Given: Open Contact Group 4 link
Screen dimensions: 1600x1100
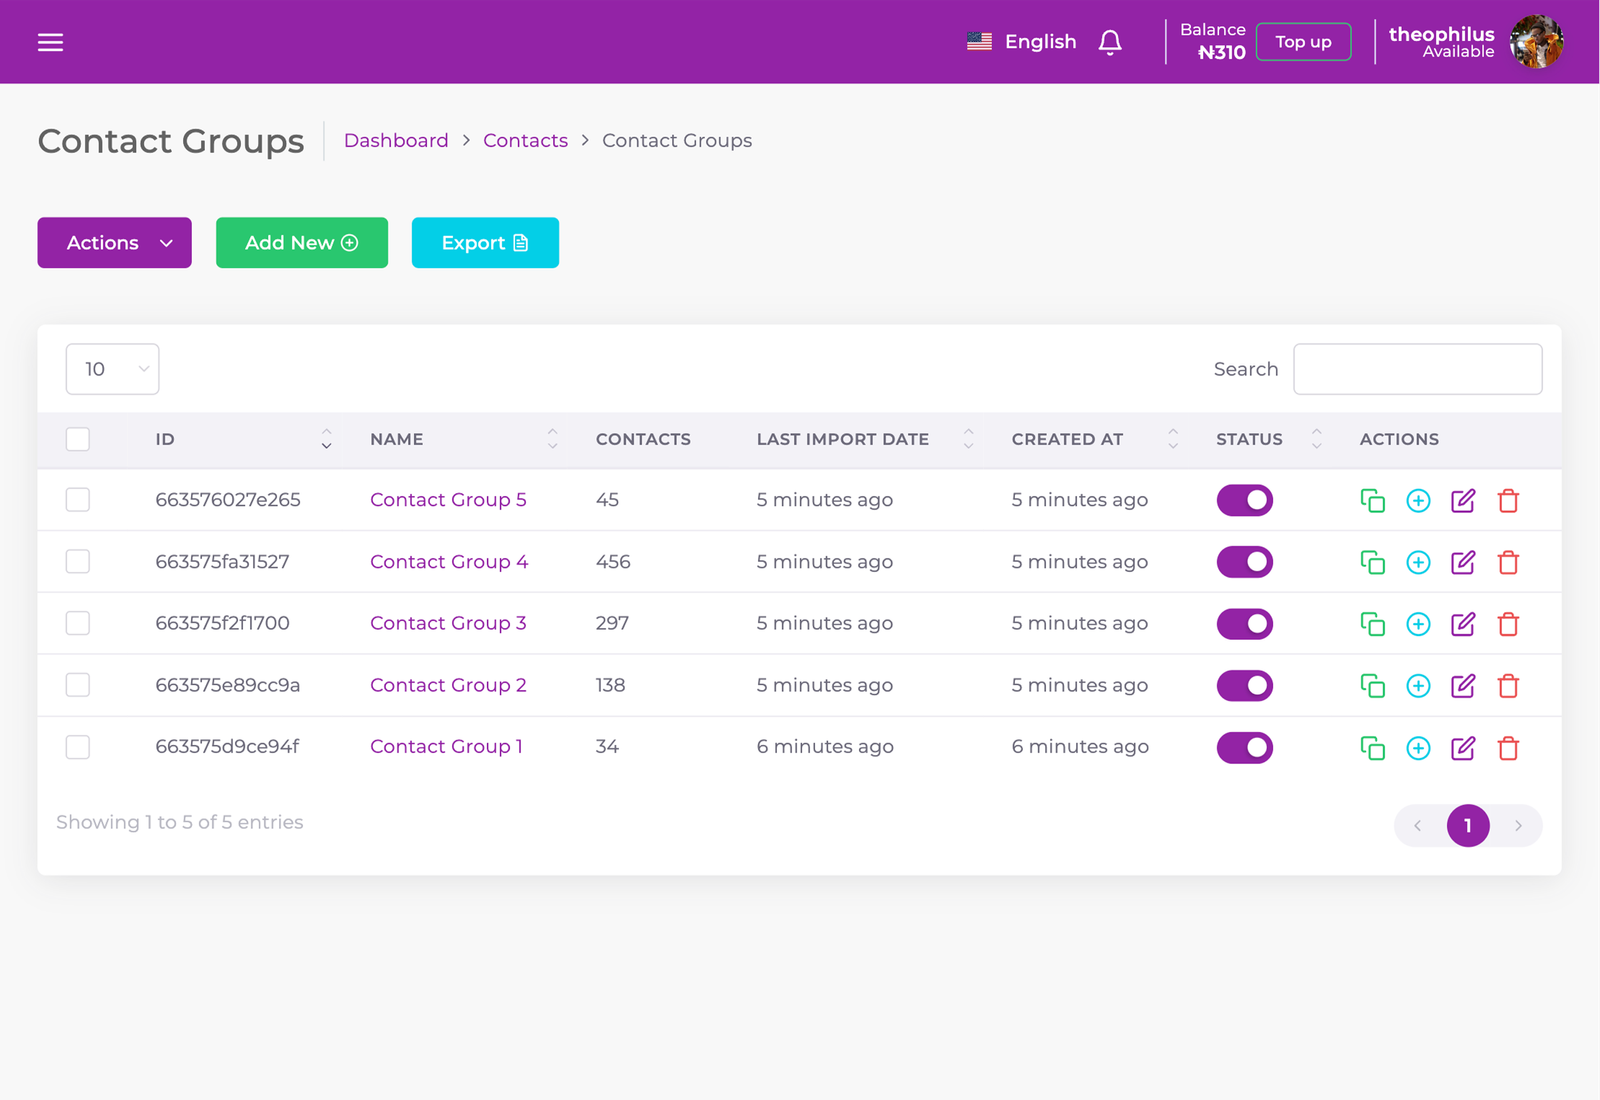Looking at the screenshot, I should 449,562.
